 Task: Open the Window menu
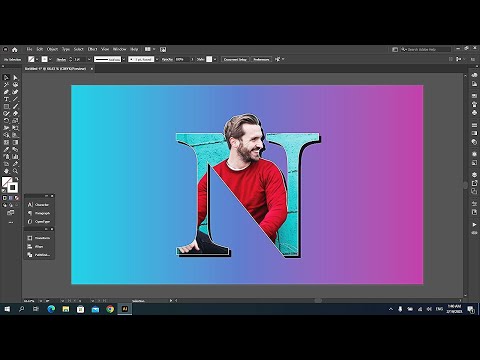119,49
